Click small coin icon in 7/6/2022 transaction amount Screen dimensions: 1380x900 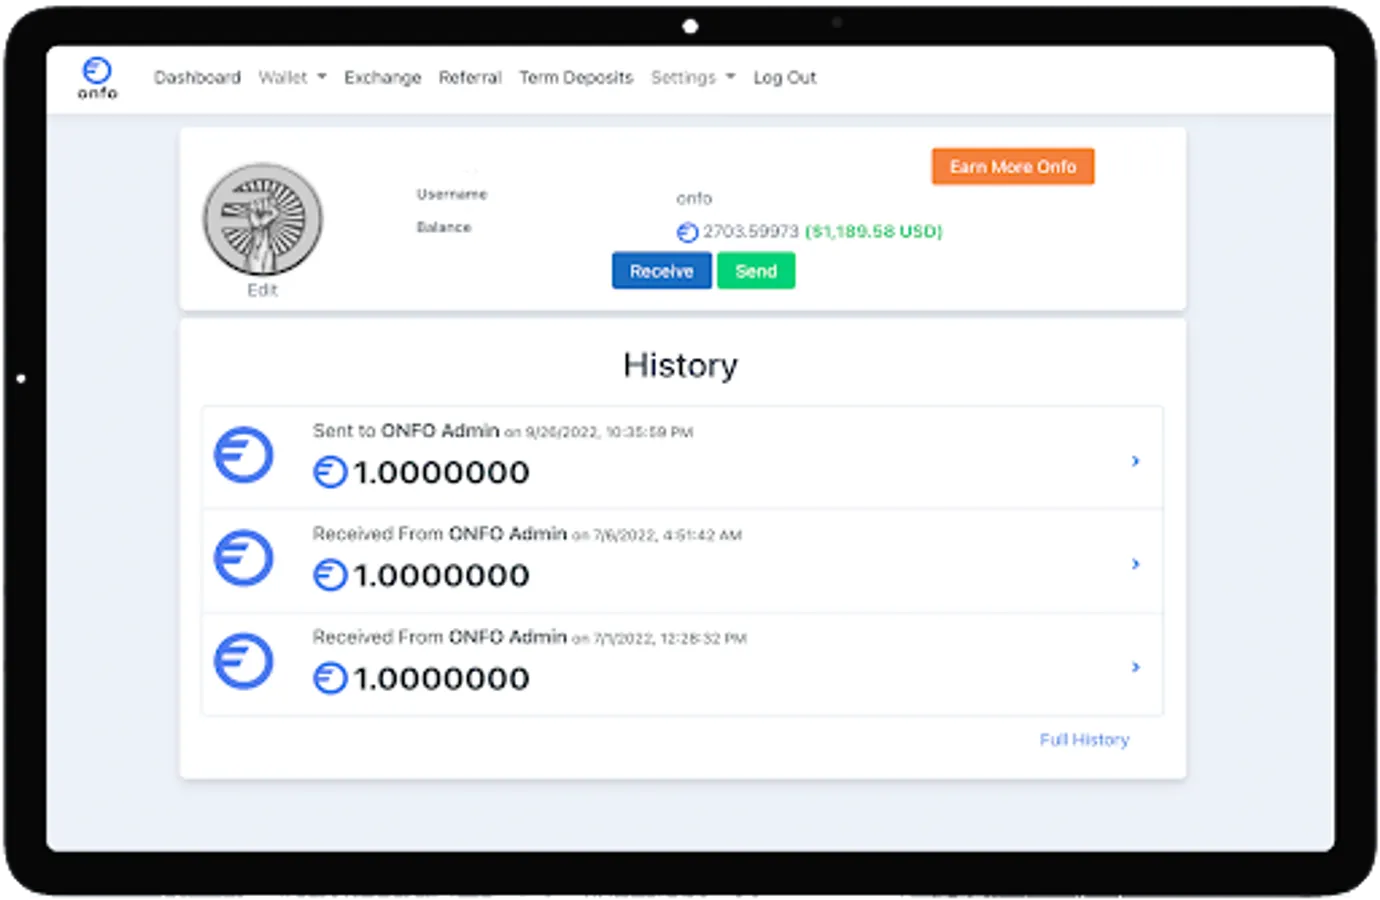pyautogui.click(x=330, y=575)
